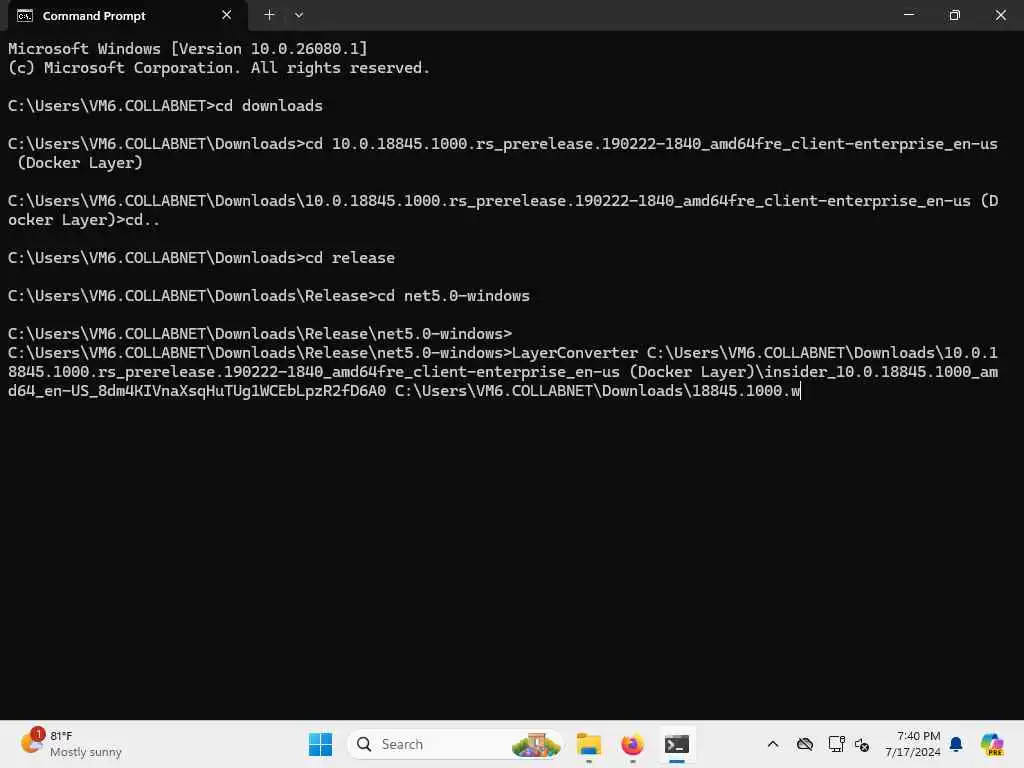Open the clock showing 7:40 PM
Image resolution: width=1024 pixels, height=768 pixels.
pos(913,744)
